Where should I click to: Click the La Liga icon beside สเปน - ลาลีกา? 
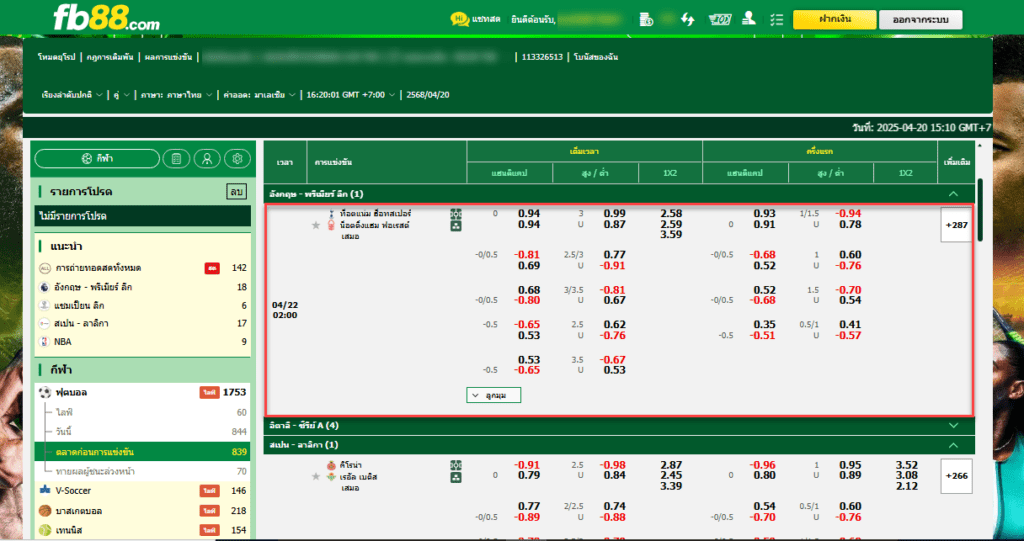pos(44,323)
